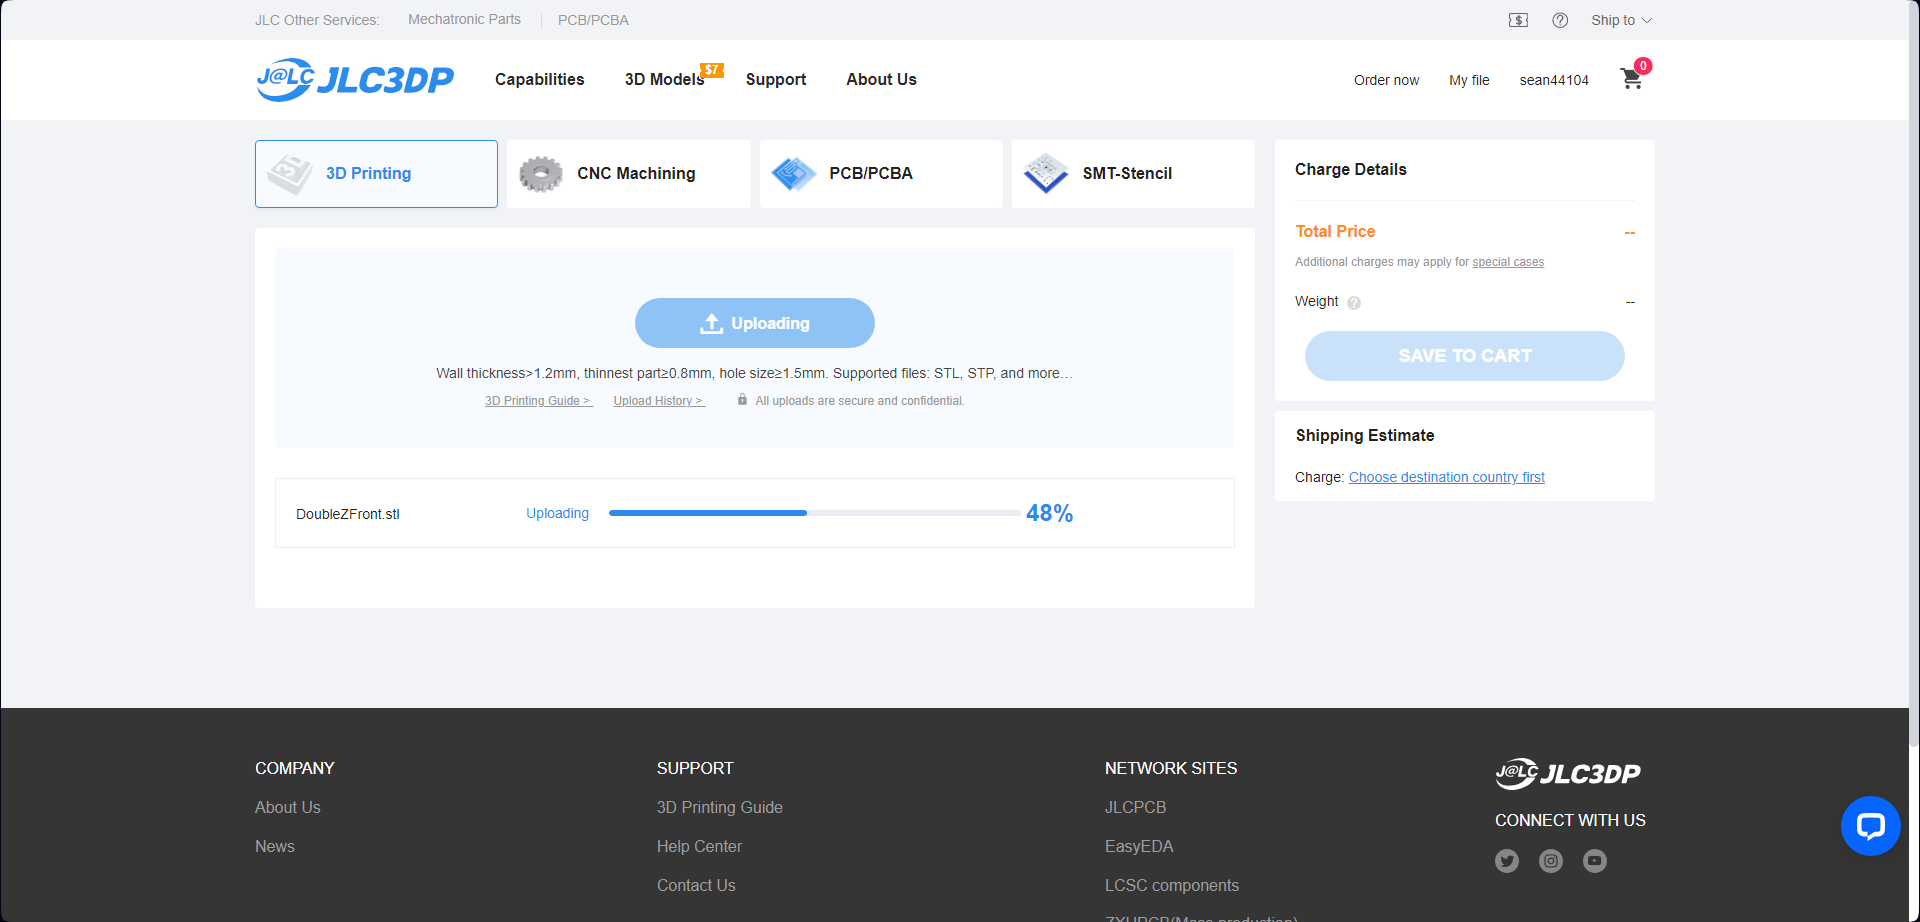This screenshot has width=1920, height=922.
Task: Click the $7 badge on 3D Models
Action: [x=711, y=70]
